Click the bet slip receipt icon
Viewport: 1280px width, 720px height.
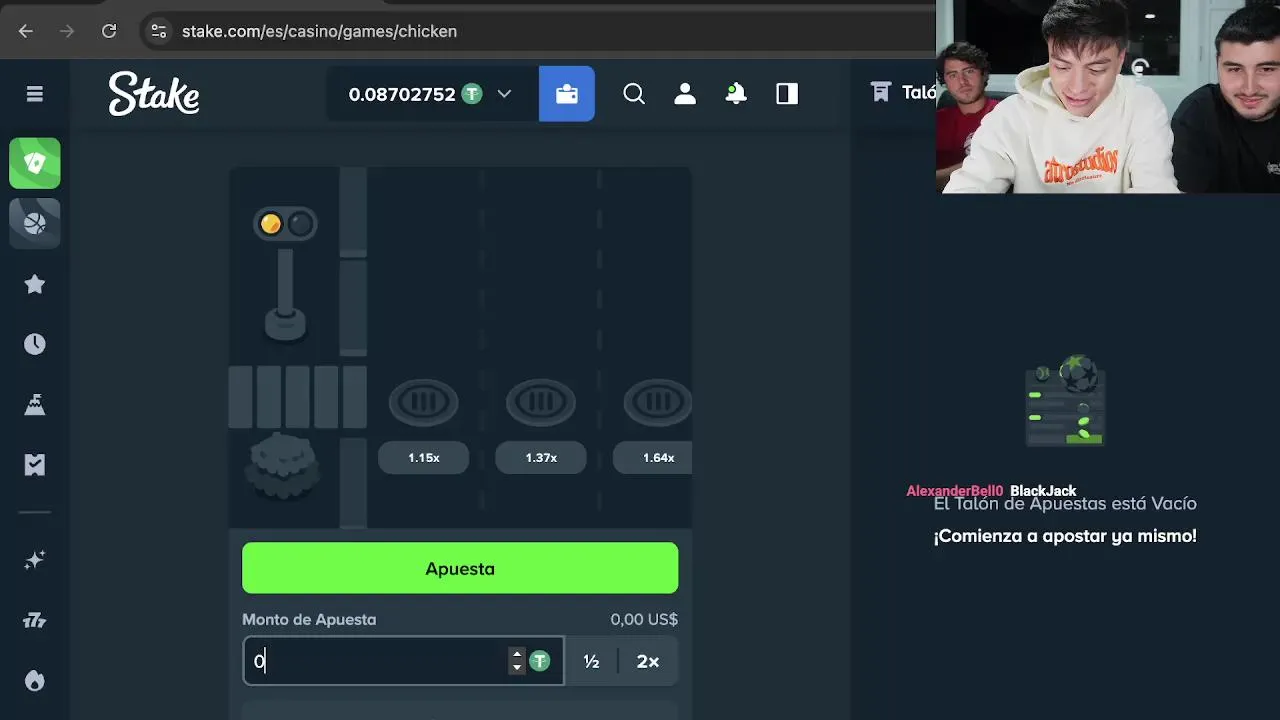click(x=880, y=93)
